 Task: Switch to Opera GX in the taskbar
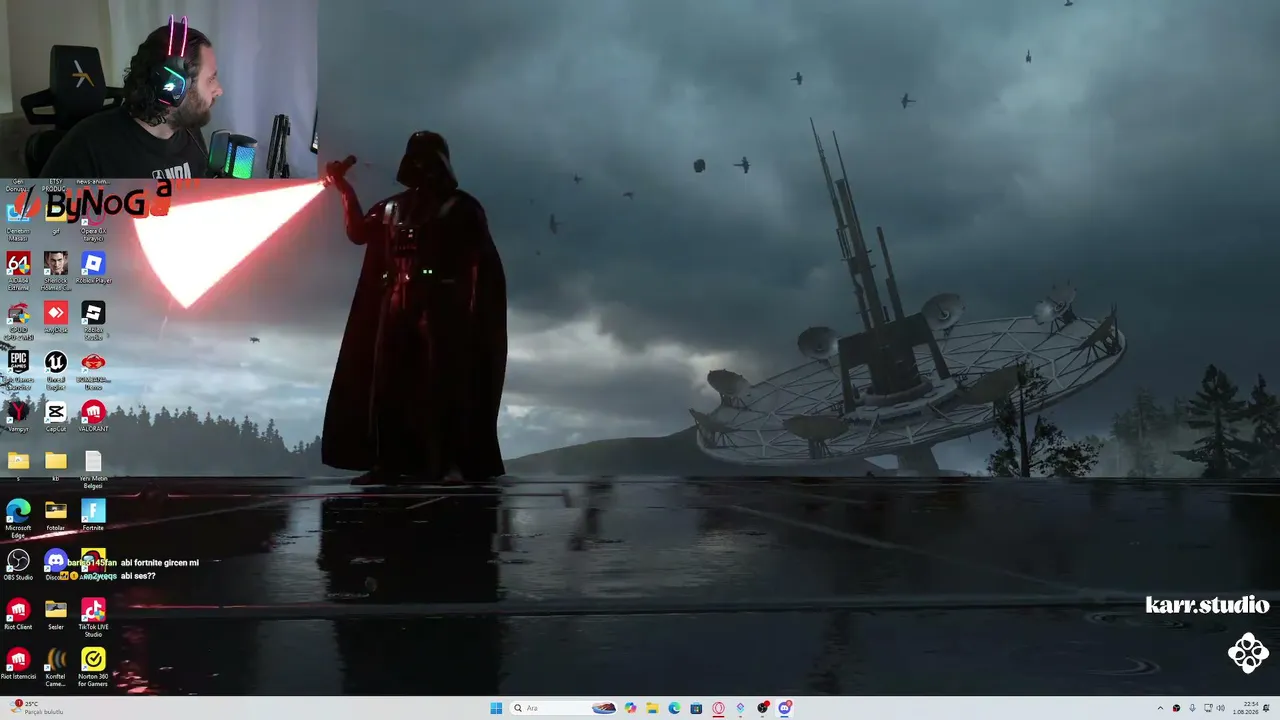718,708
